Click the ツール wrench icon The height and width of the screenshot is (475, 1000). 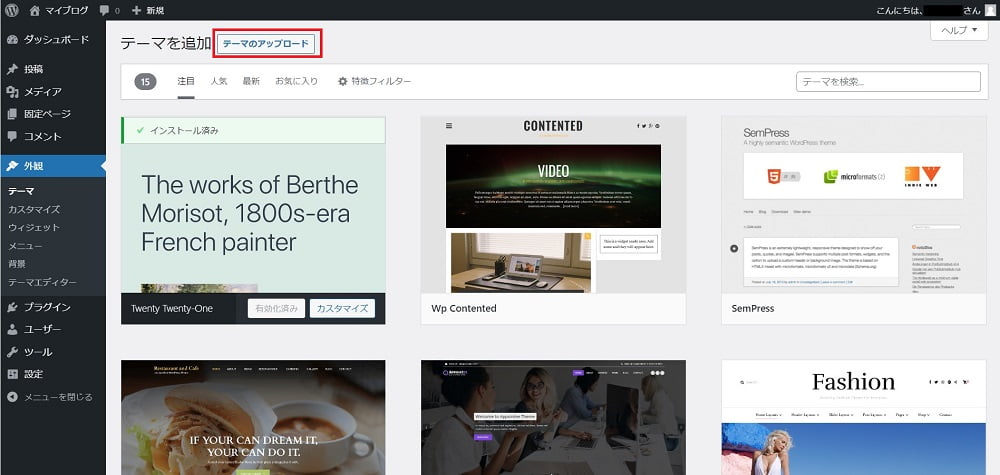(x=12, y=352)
